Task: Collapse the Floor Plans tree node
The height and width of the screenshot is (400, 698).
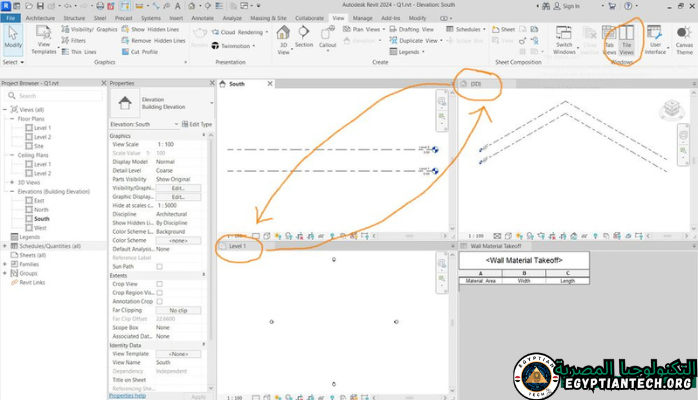Action: (13, 119)
